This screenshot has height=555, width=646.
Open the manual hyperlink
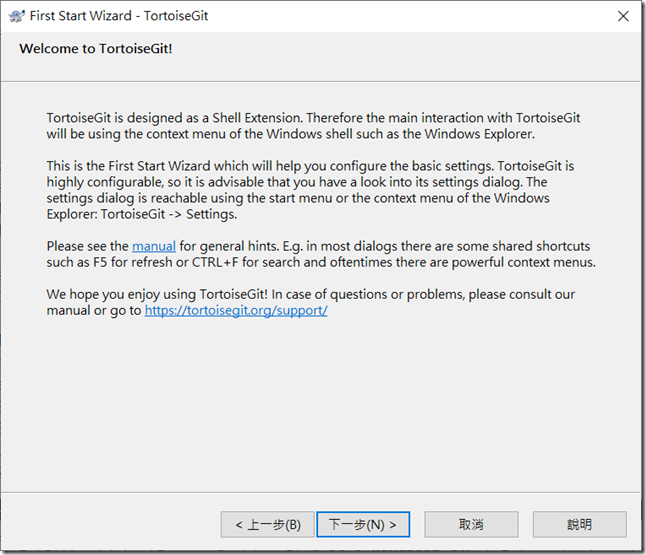tap(154, 246)
